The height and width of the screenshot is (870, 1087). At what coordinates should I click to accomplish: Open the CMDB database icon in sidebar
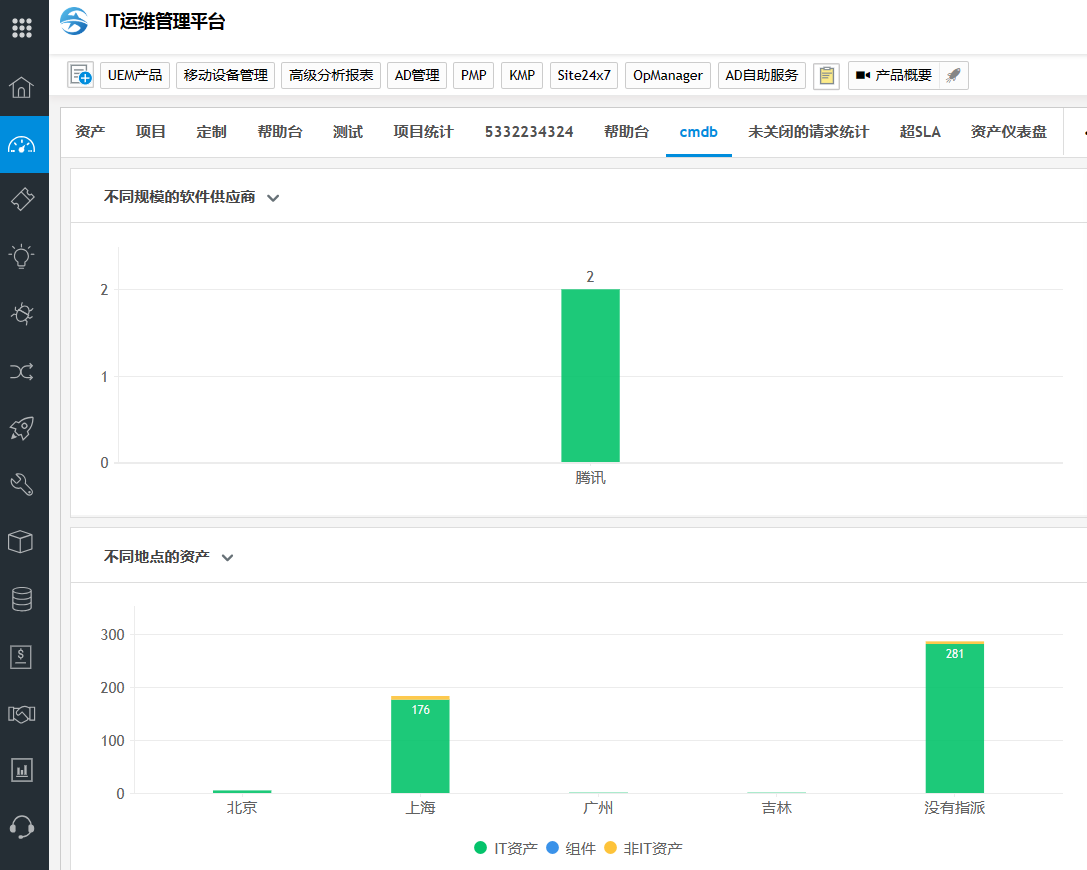(22, 599)
